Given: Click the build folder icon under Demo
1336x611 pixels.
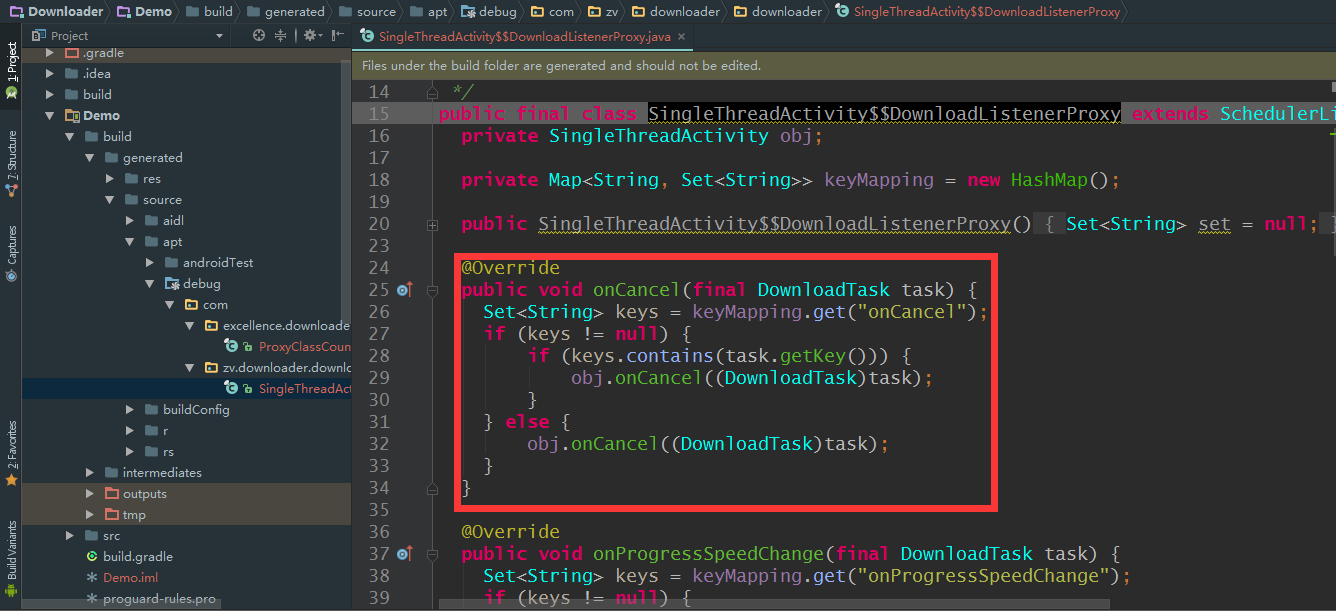Looking at the screenshot, I should [91, 136].
